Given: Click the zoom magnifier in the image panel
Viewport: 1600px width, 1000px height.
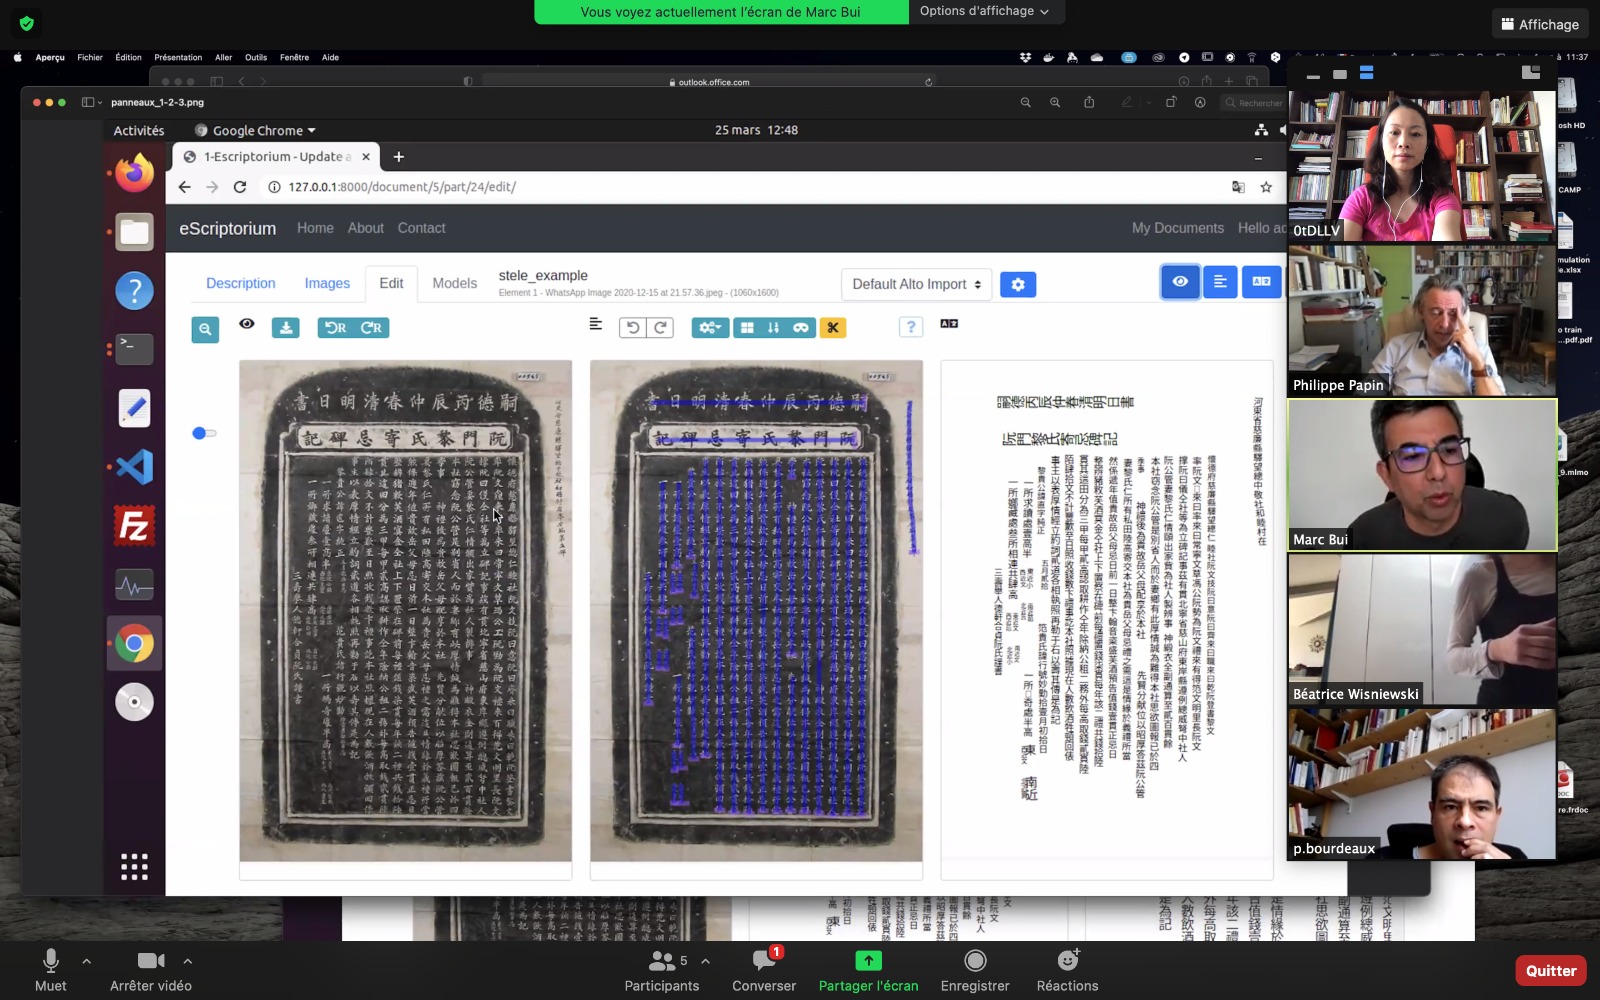Looking at the screenshot, I should click(x=205, y=329).
